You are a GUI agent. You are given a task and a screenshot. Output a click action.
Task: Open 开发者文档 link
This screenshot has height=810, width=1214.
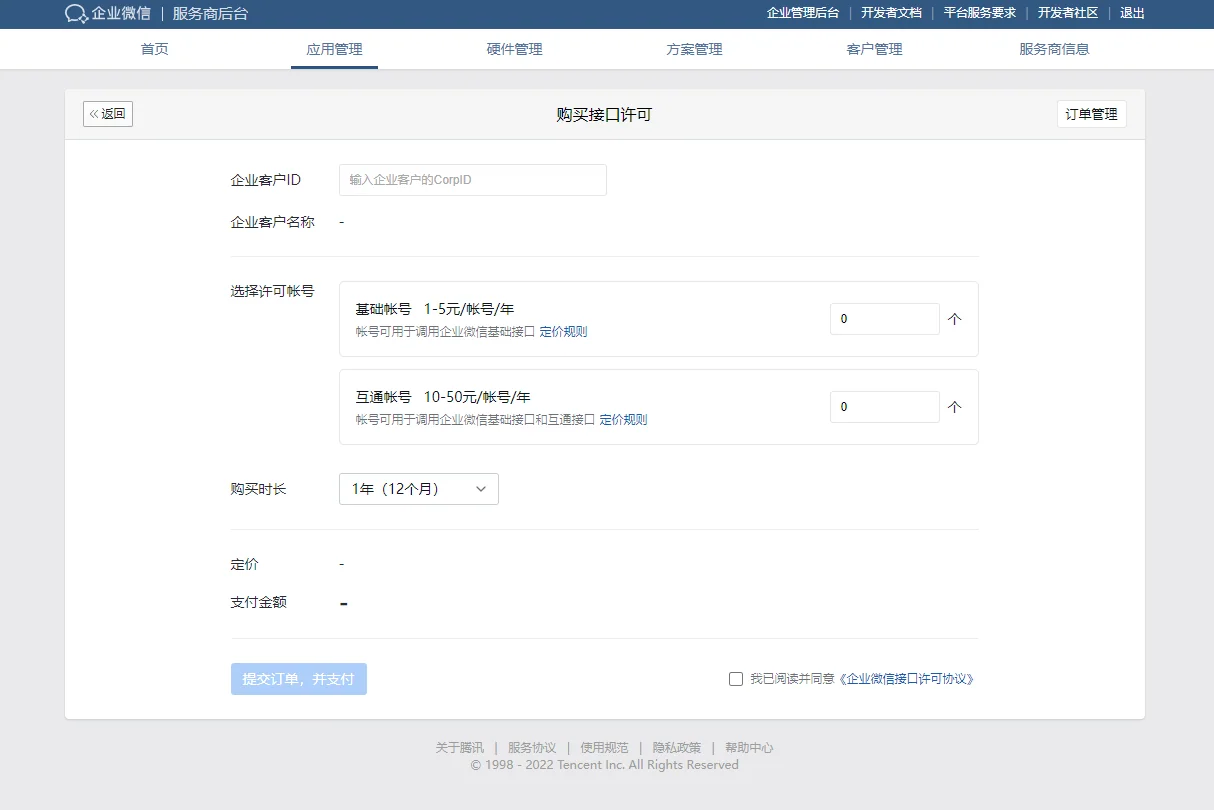891,13
